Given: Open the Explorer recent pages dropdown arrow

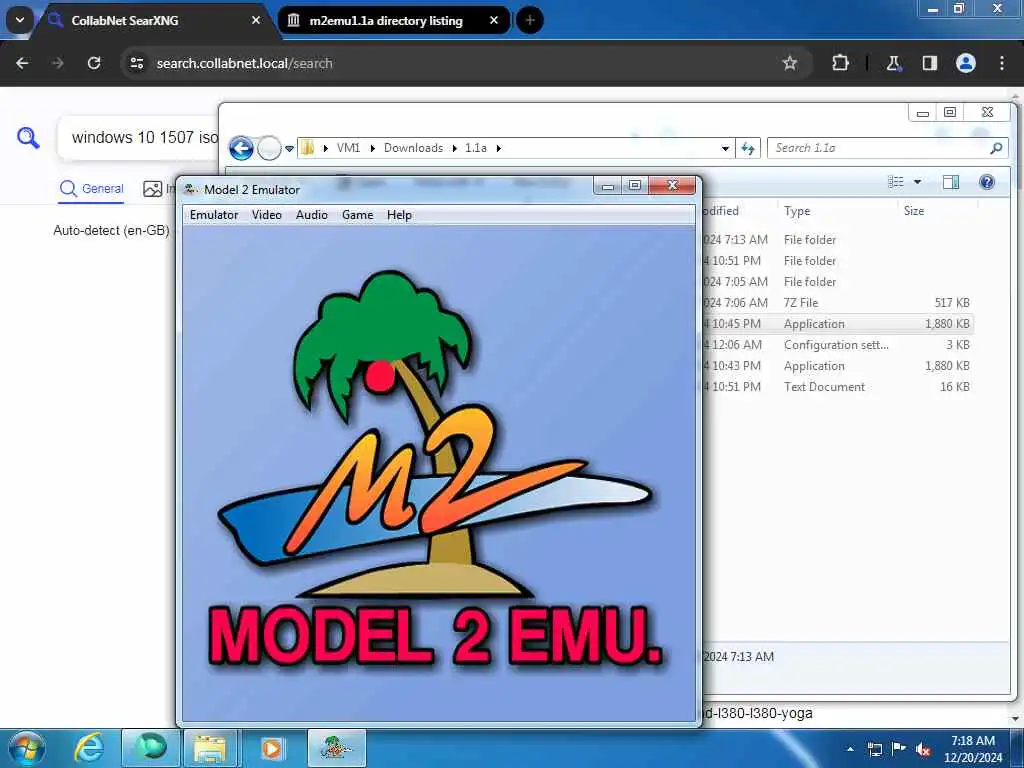Looking at the screenshot, I should [289, 149].
